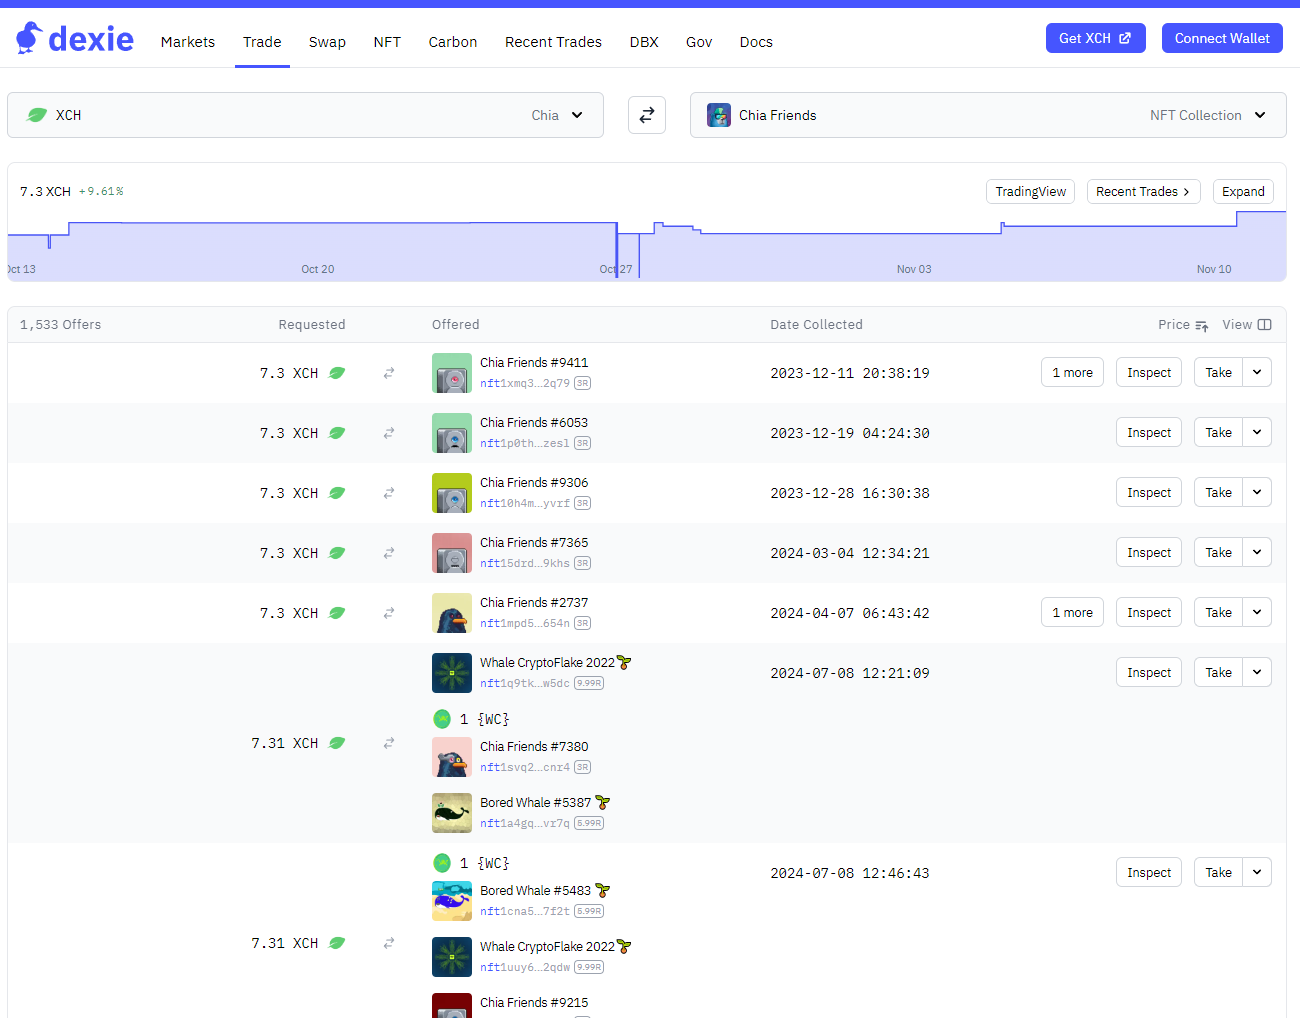The width and height of the screenshot is (1300, 1018).
Task: Open the Chia Friends NFT Collection dropdown
Action: 988,115
